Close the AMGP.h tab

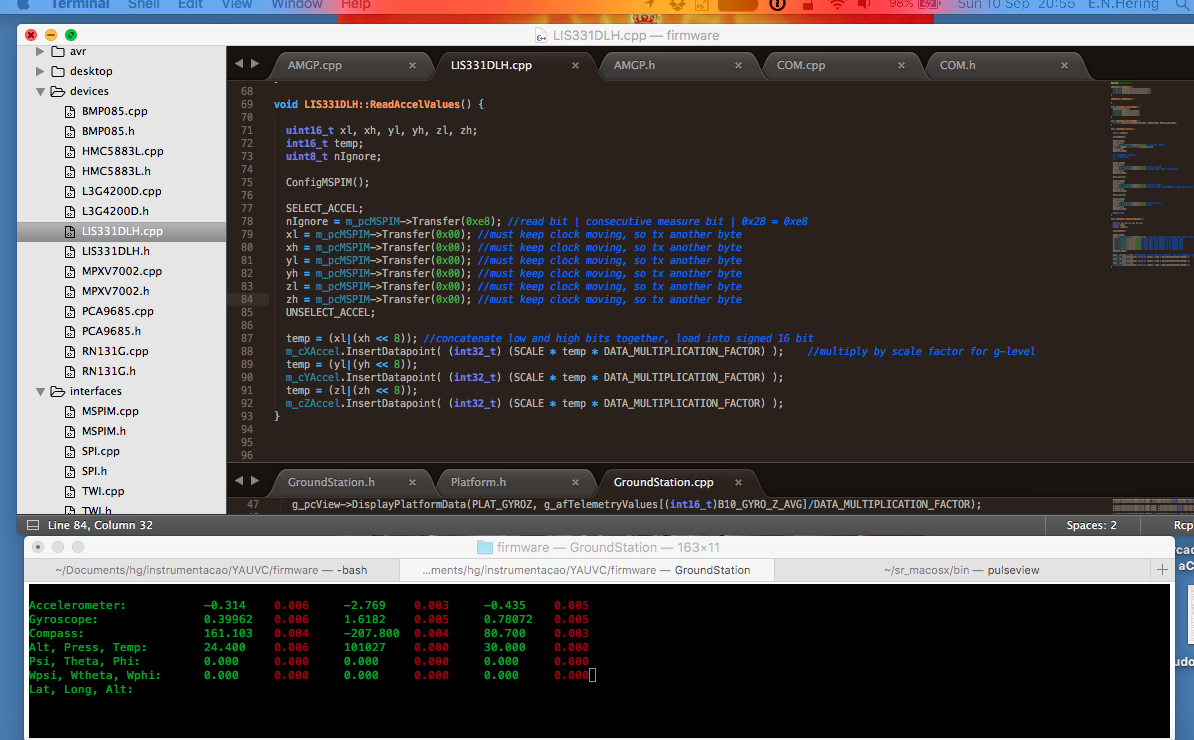[x=738, y=65]
